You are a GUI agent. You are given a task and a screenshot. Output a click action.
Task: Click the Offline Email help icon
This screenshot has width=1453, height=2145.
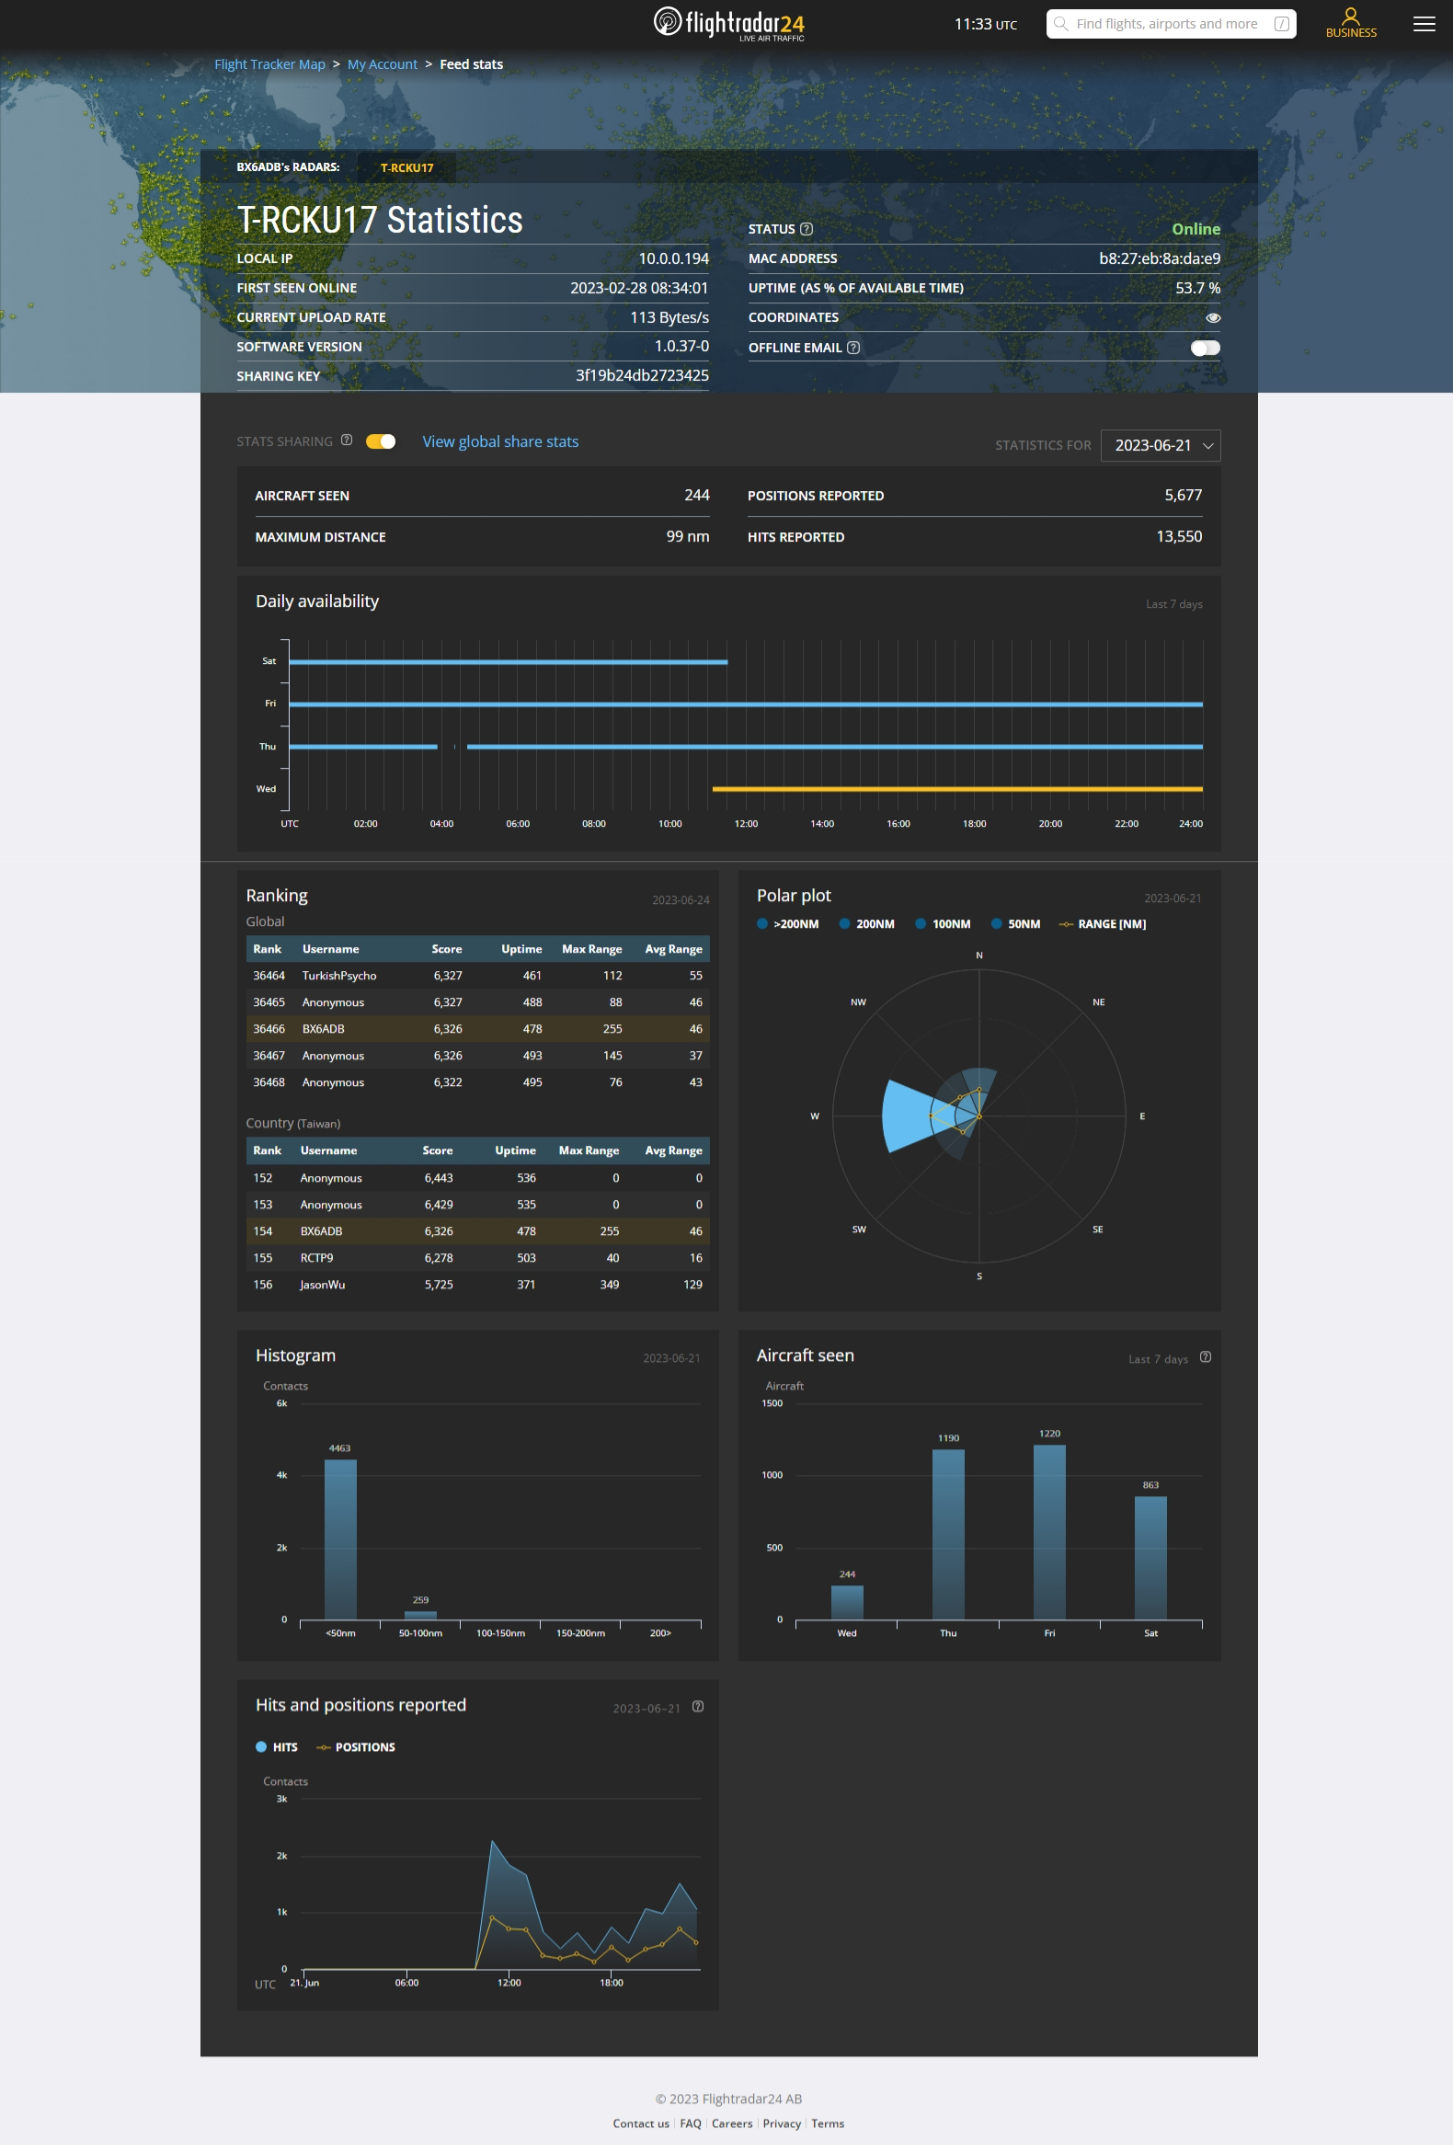point(853,348)
